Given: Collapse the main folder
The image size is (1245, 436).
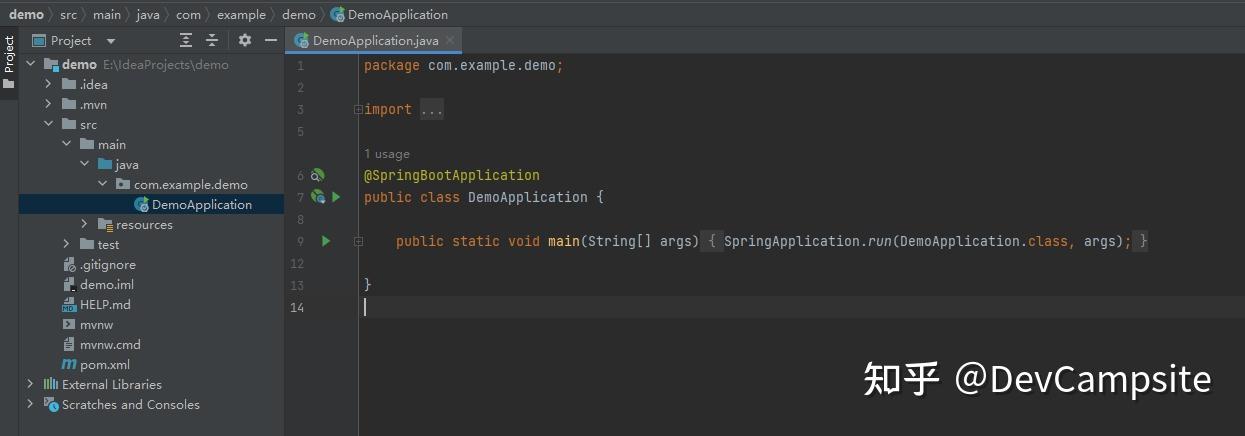Looking at the screenshot, I should (x=66, y=144).
